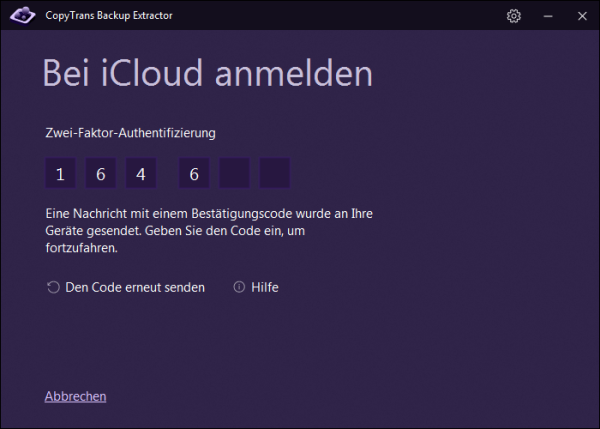Screen dimensions: 600x429
Task: Select the third code box containing 4
Action: 141,174
